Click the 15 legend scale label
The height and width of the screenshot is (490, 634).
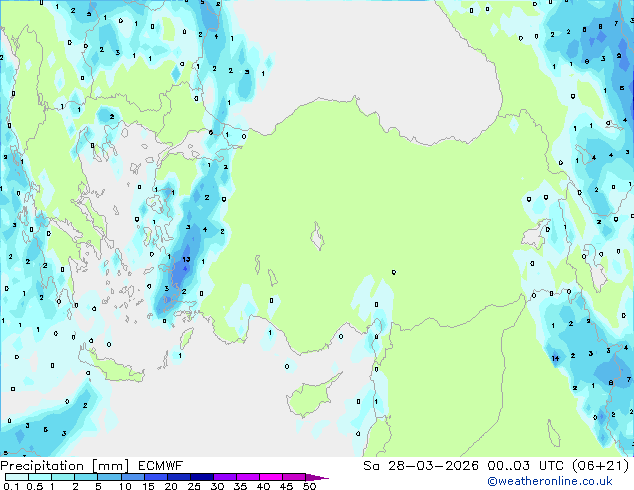click(148, 486)
